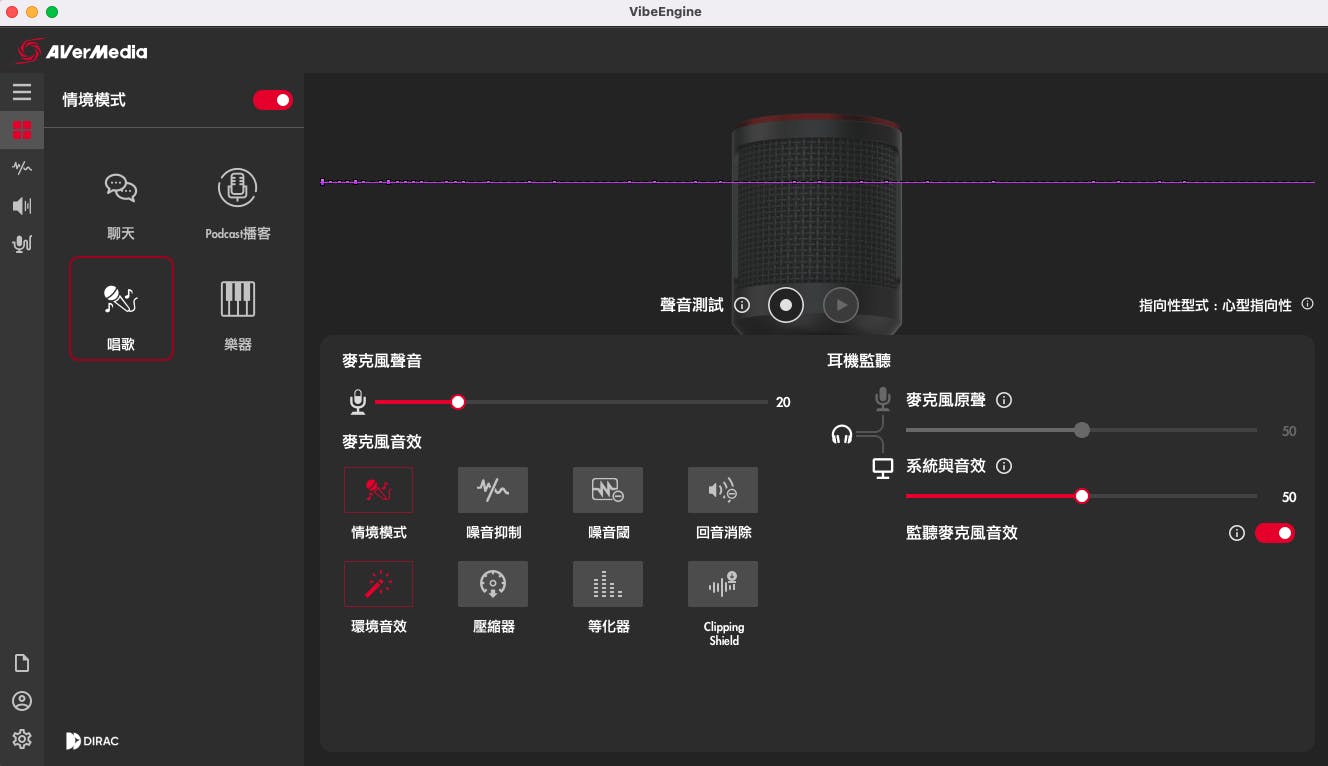The image size is (1328, 766).
Task: Expand the hamburger sidebar menu
Action: click(22, 93)
